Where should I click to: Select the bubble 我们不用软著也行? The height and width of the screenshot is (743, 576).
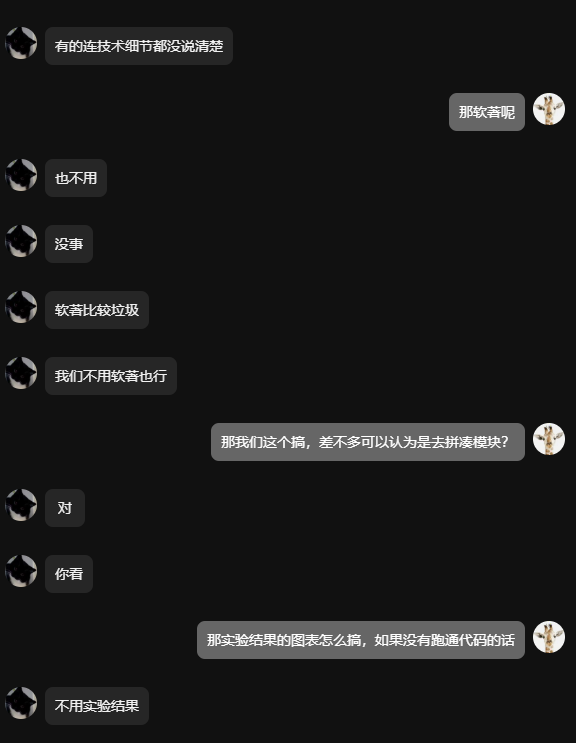(111, 376)
